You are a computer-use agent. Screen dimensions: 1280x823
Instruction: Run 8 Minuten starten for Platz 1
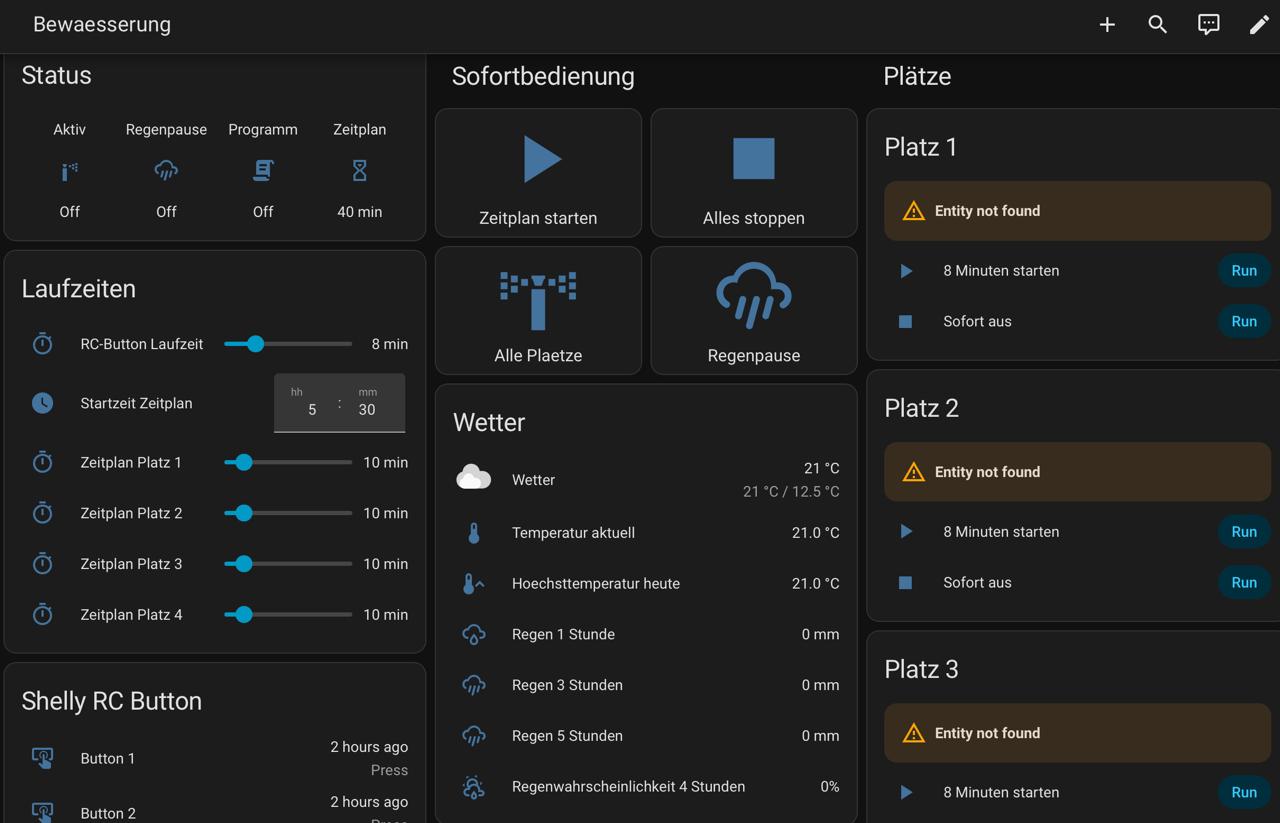tap(1244, 271)
